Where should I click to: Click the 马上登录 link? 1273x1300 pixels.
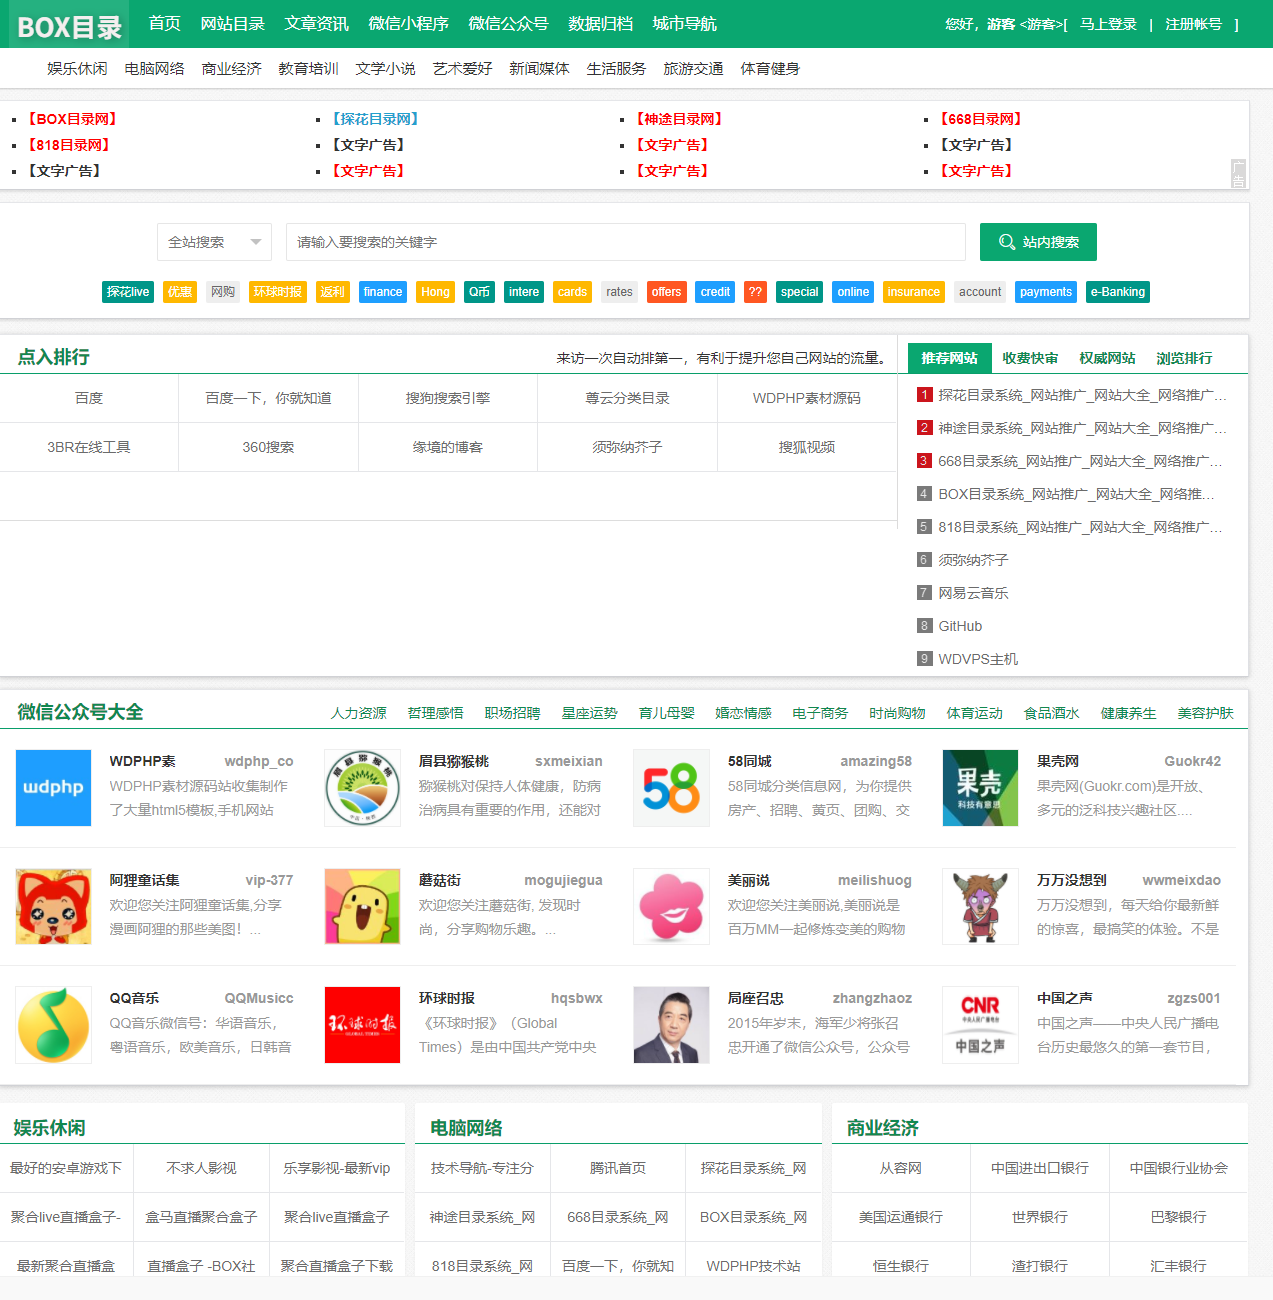click(x=1108, y=24)
